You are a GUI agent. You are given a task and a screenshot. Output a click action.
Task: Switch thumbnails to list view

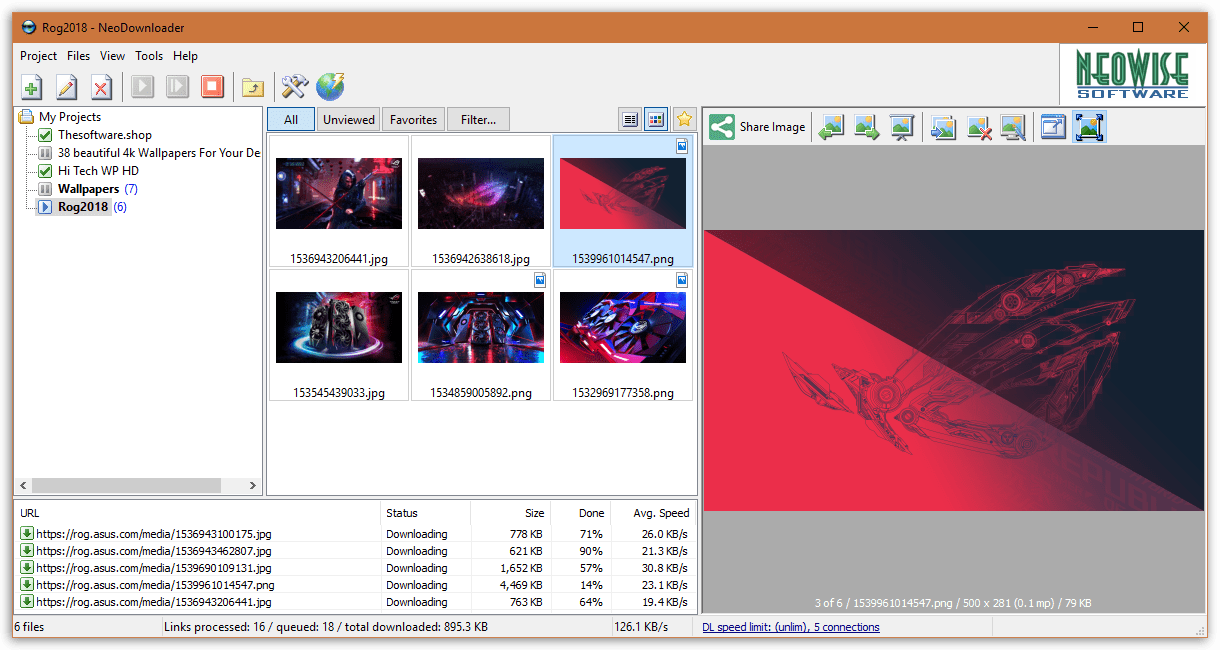point(629,118)
